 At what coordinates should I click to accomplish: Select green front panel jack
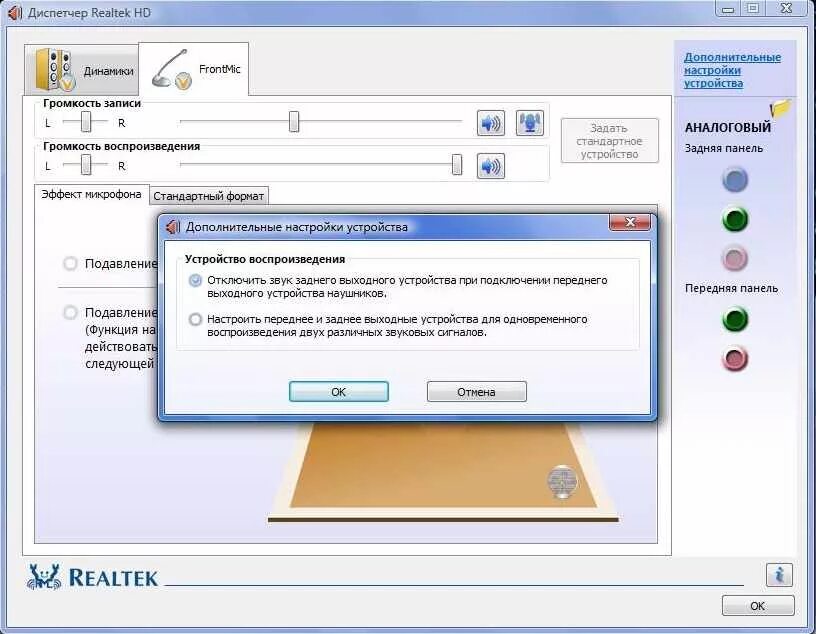click(735, 319)
